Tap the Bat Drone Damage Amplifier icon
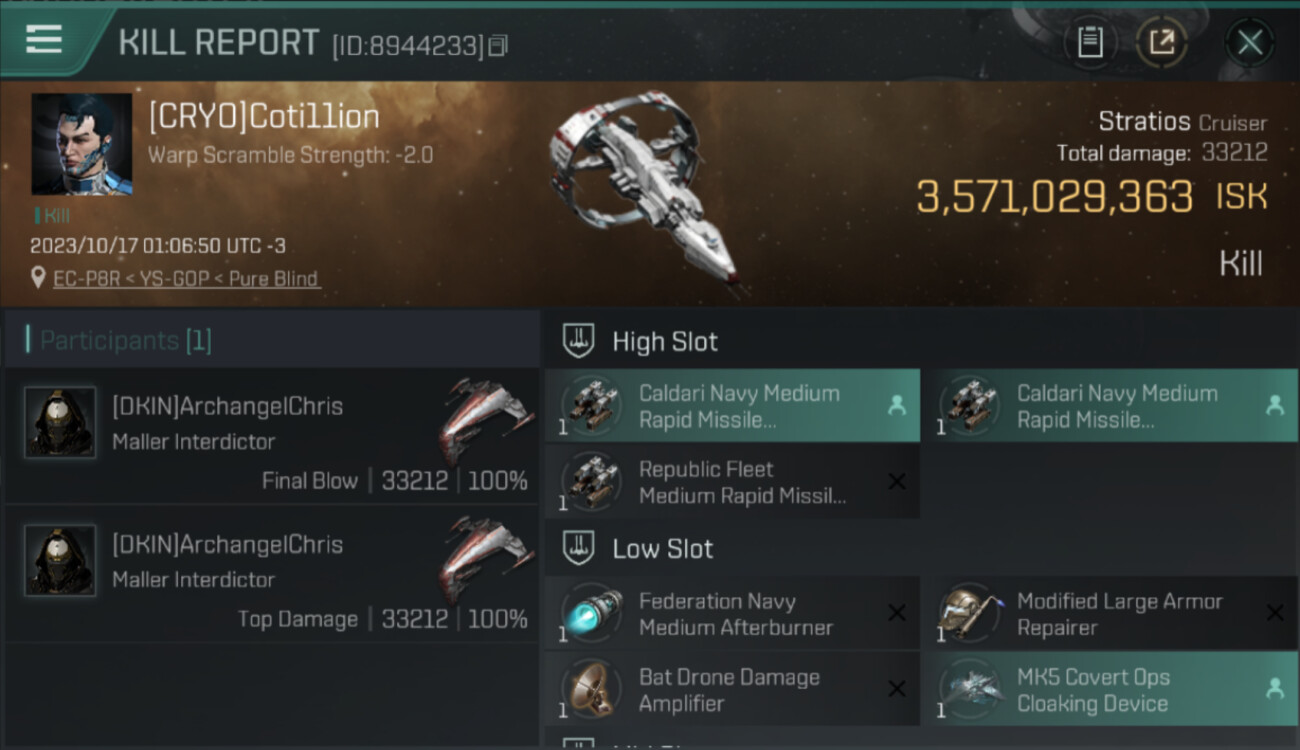Image resolution: width=1300 pixels, height=750 pixels. (x=591, y=690)
